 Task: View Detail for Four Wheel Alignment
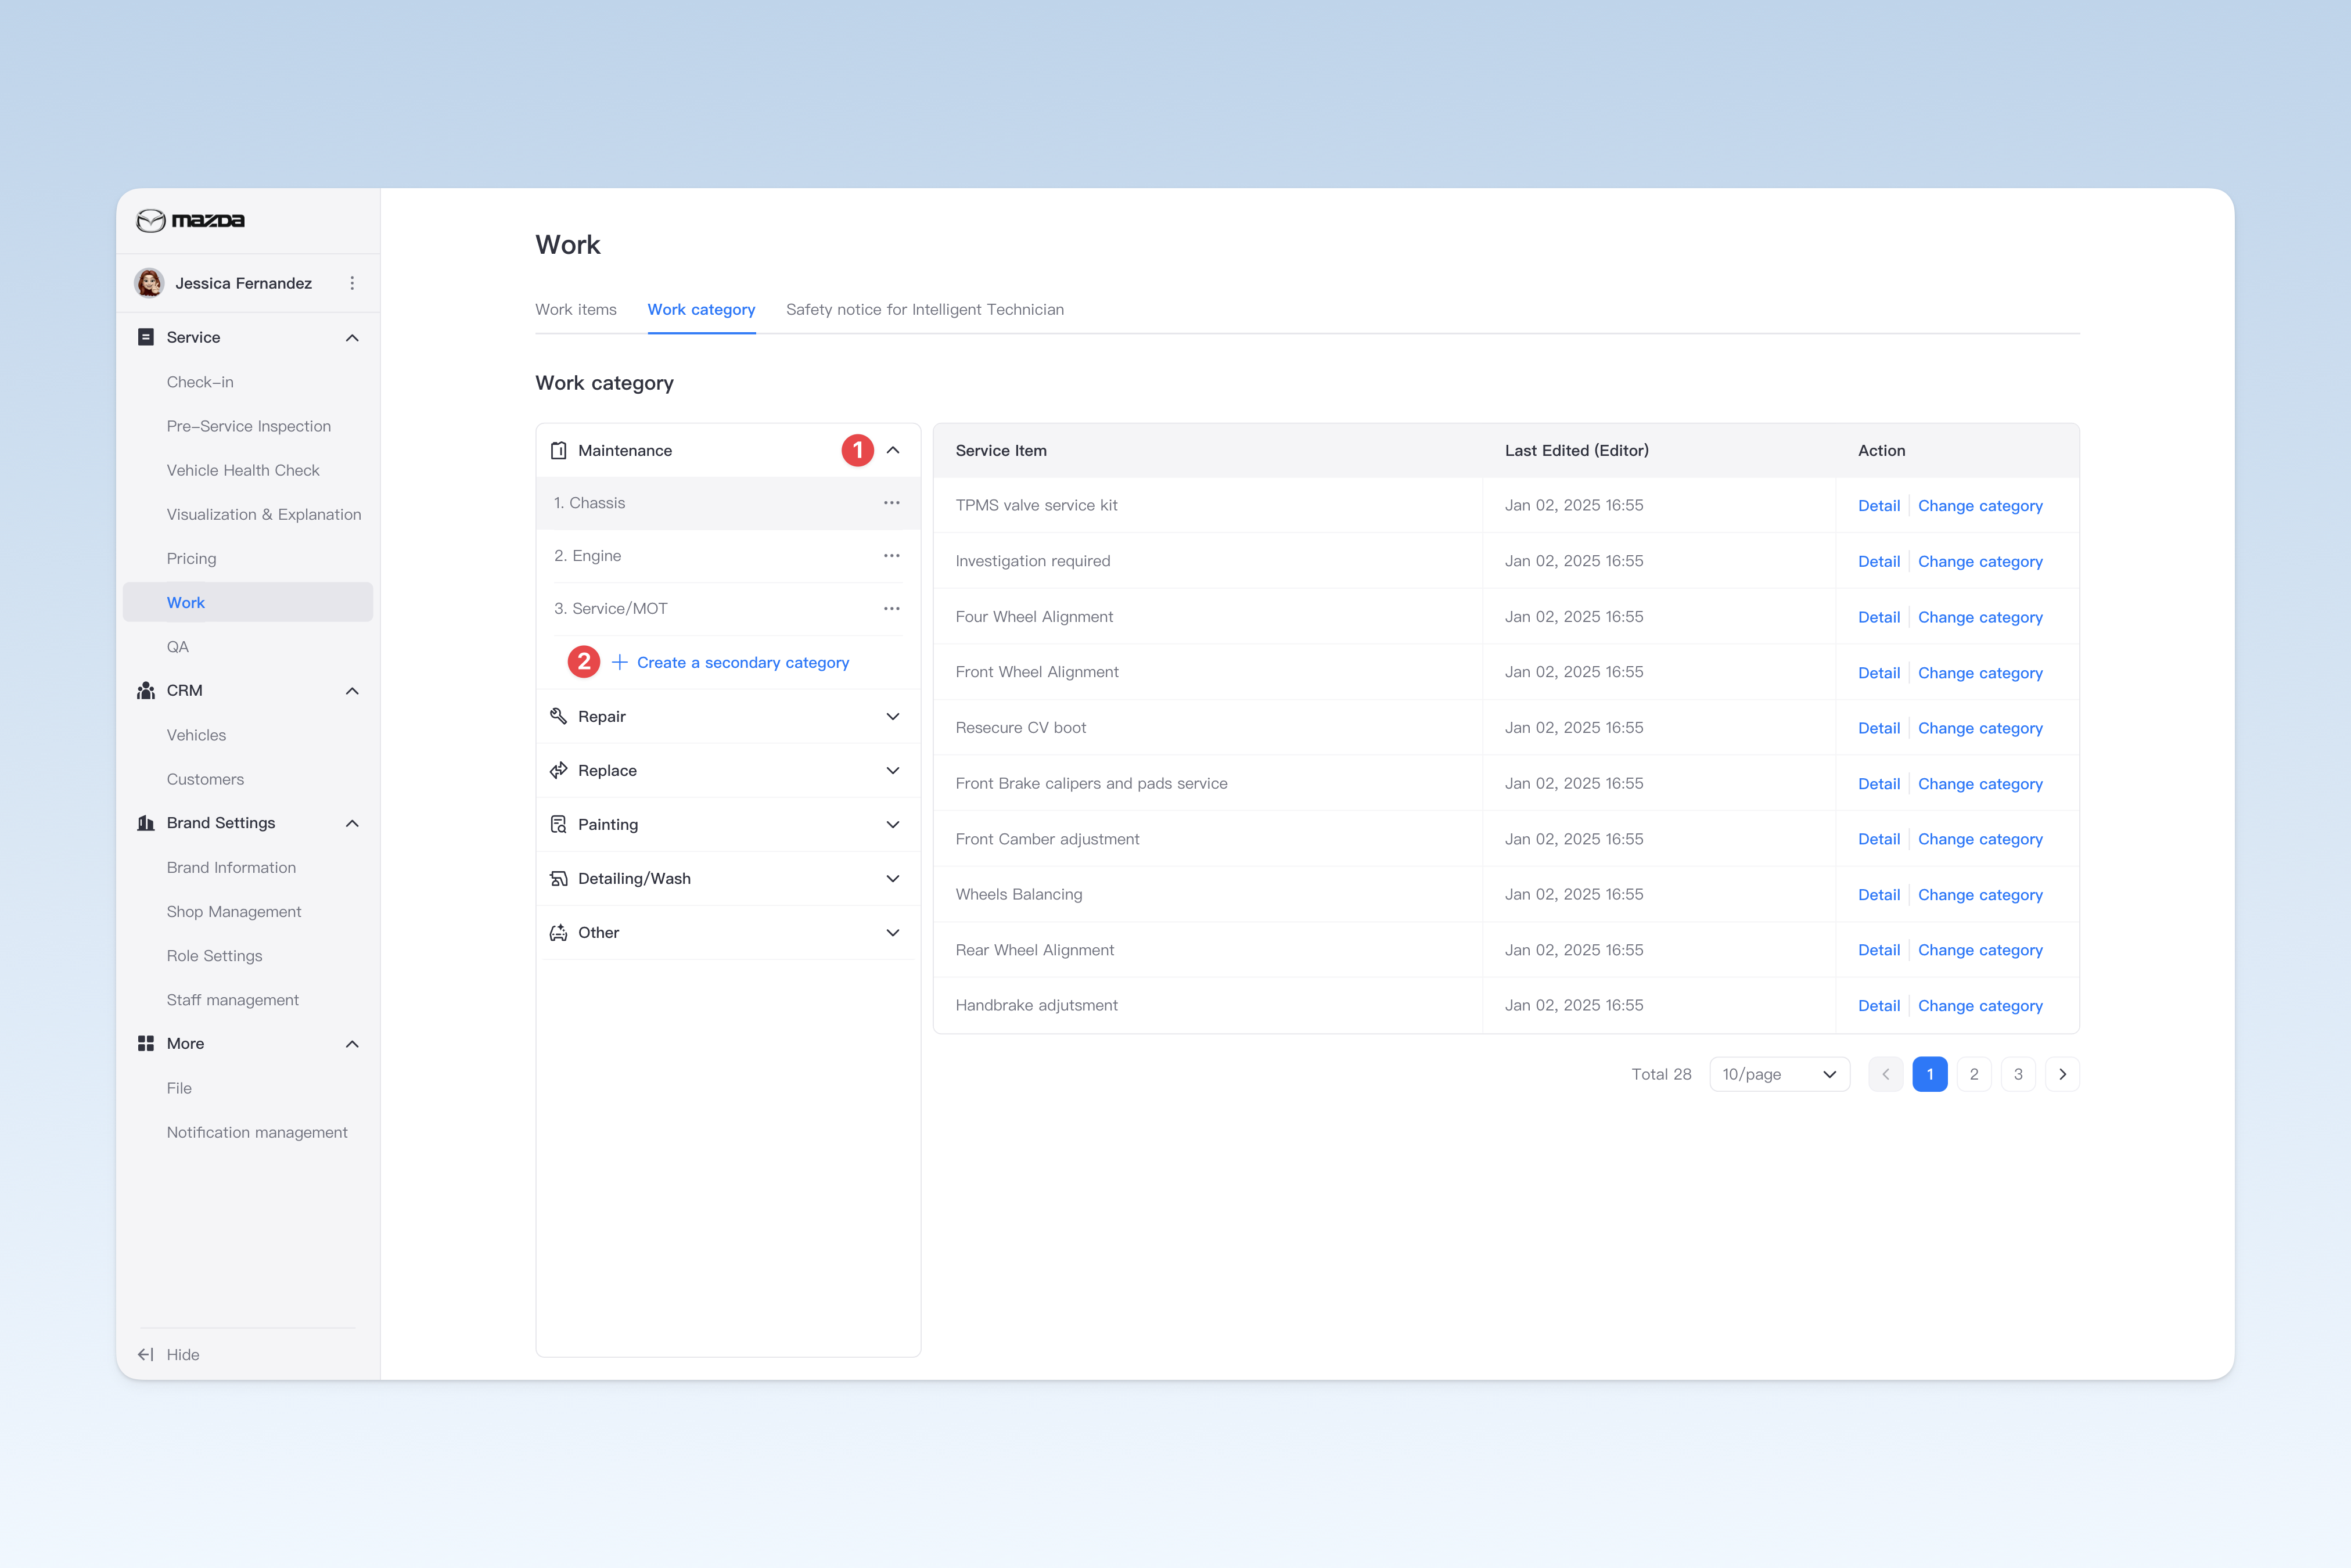[1879, 617]
